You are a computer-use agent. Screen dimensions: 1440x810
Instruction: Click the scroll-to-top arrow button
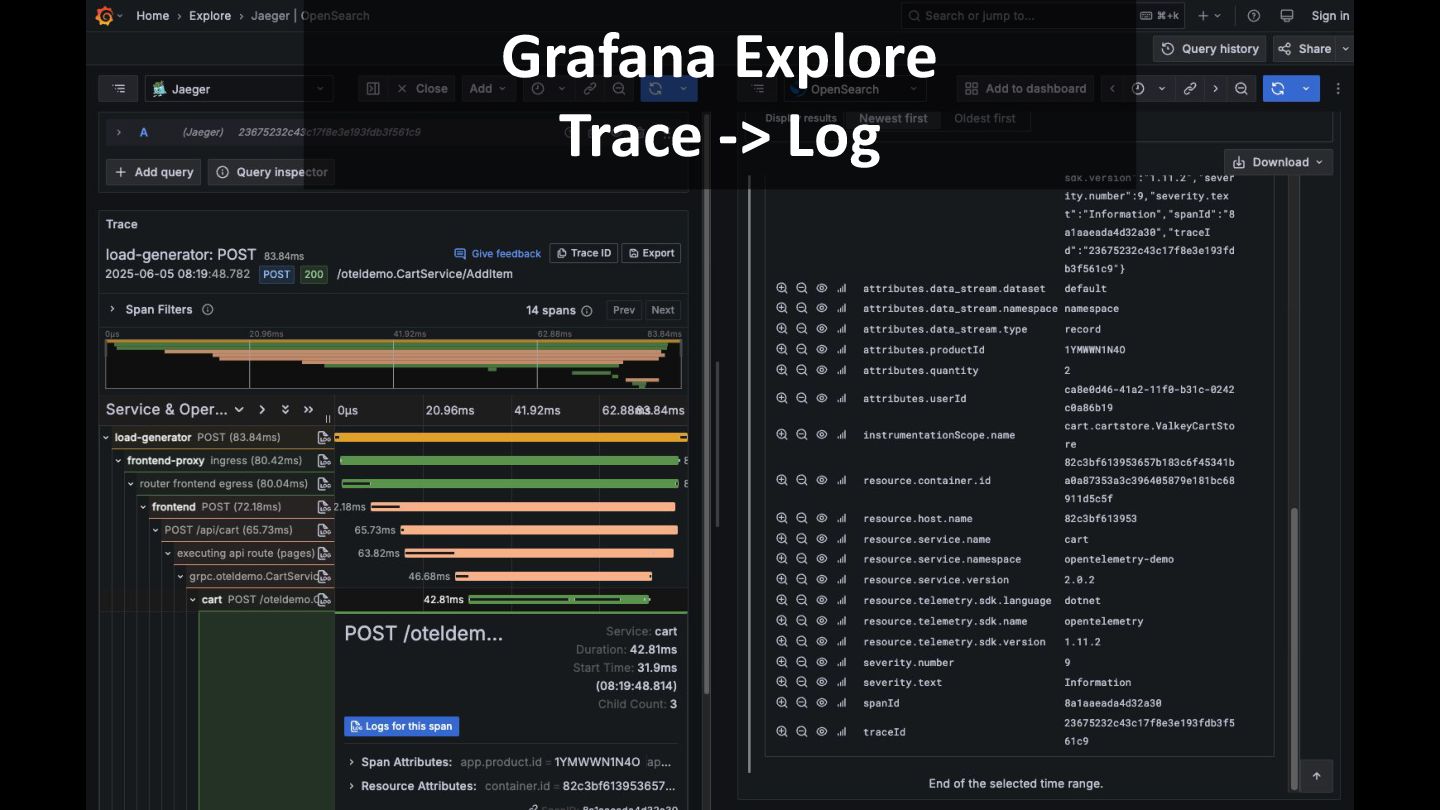click(x=1316, y=776)
